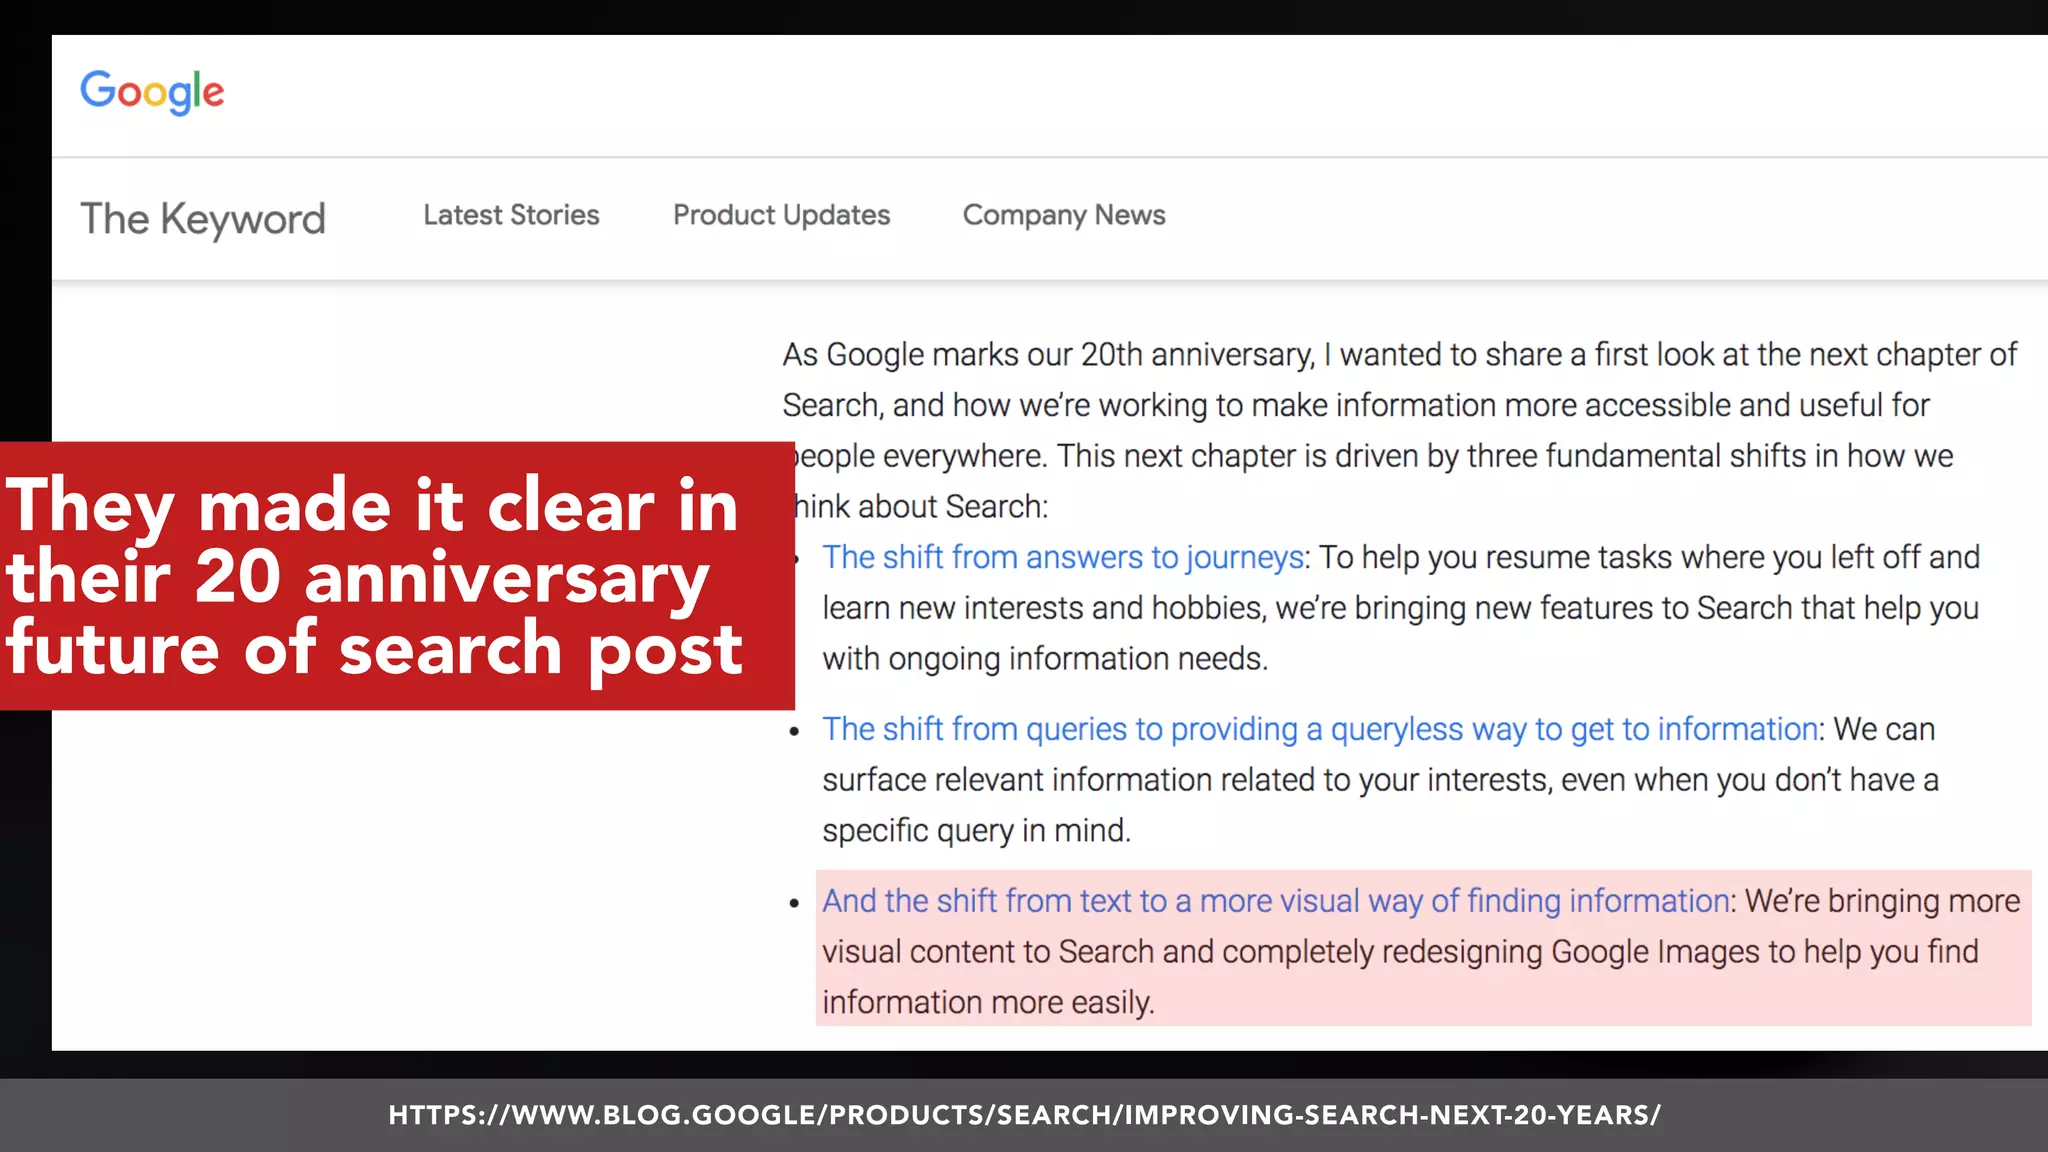
Task: Click 'specific query in mind.' text
Action: [x=976, y=831]
